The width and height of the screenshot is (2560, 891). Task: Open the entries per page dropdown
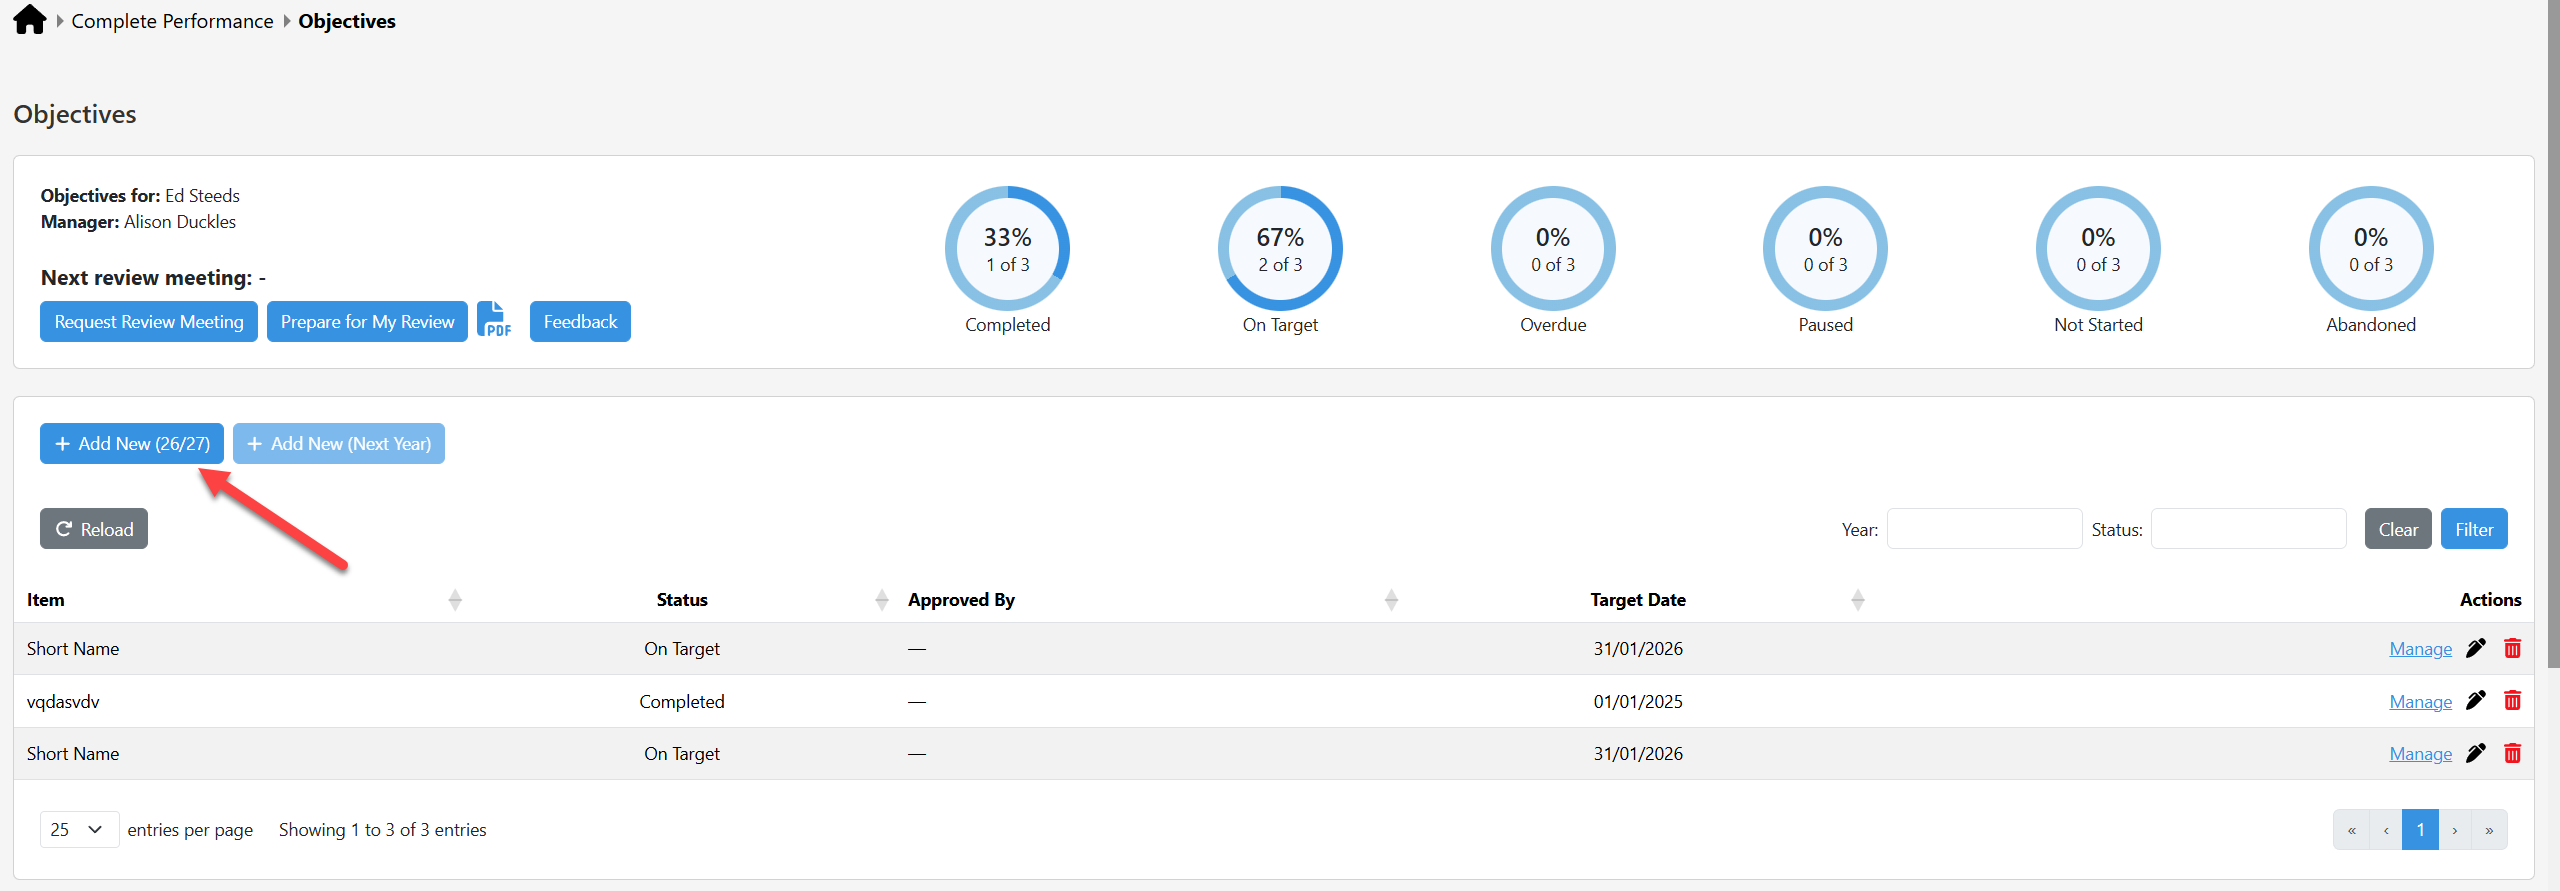click(79, 829)
